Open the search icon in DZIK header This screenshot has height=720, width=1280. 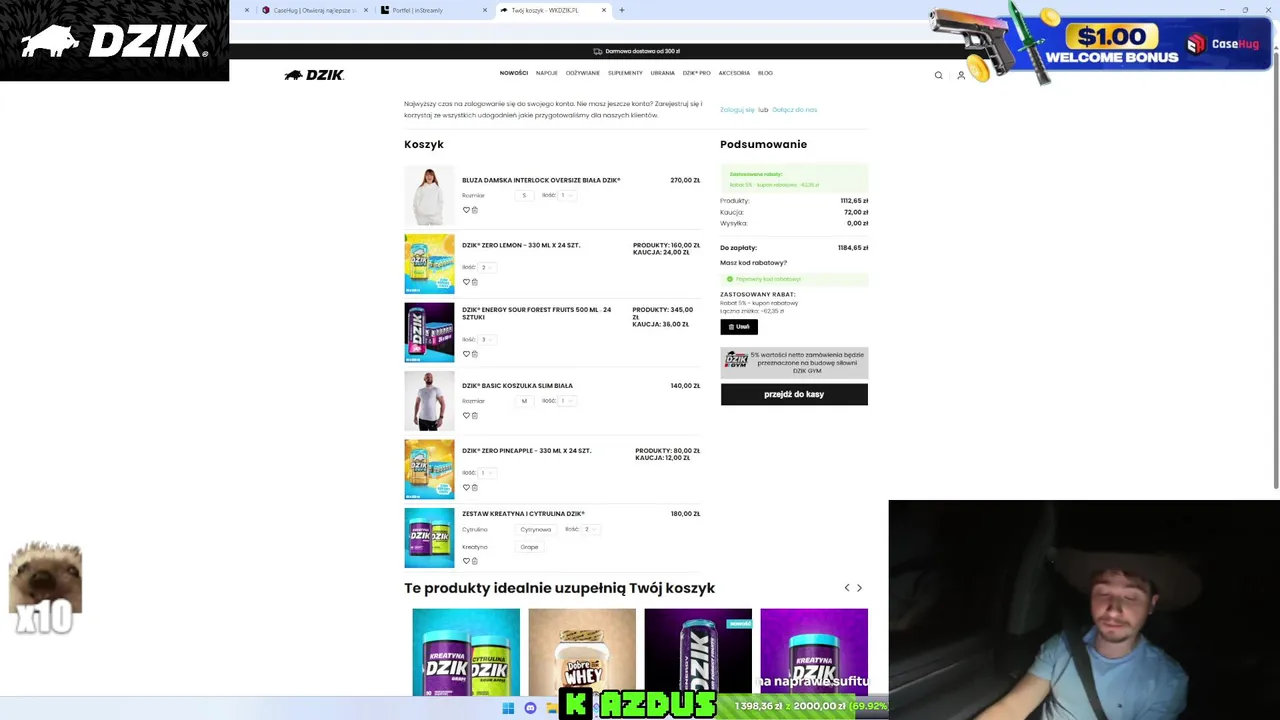938,75
